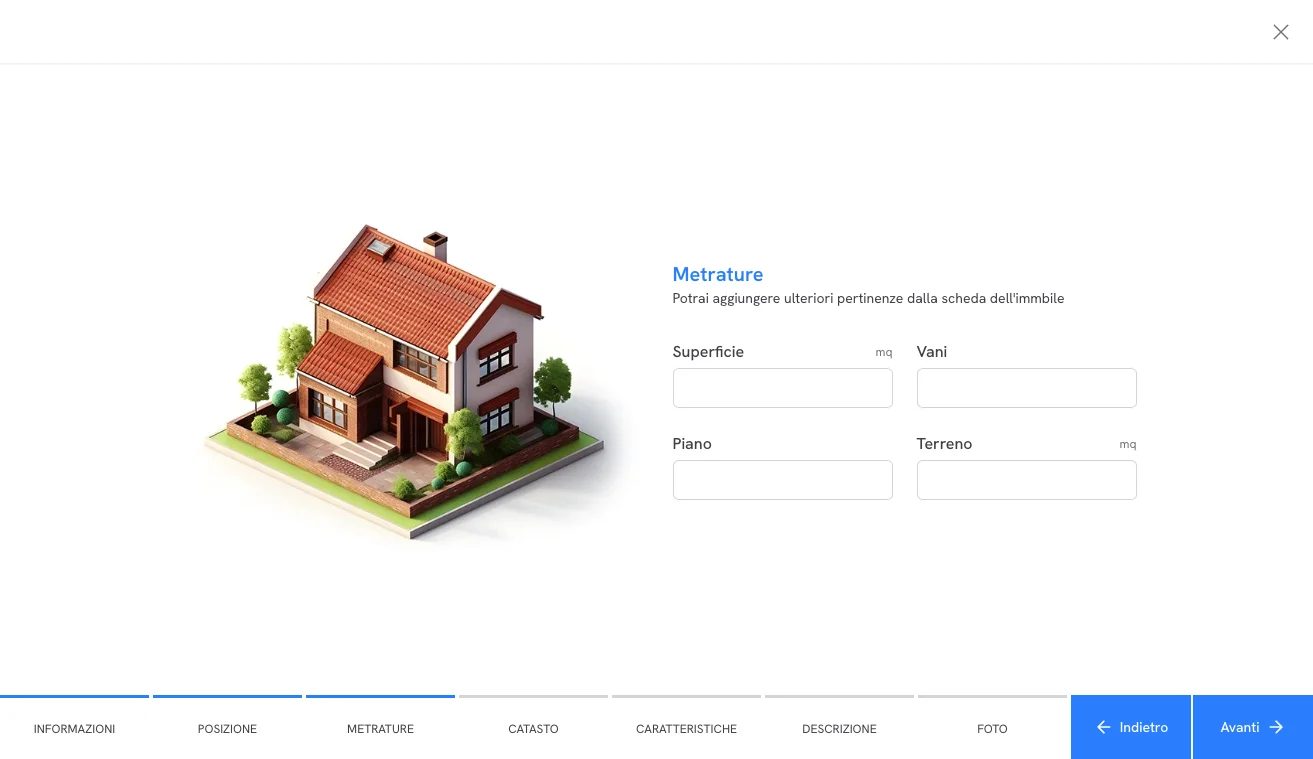Click the Vani field label
The width and height of the screenshot is (1313, 759).
(931, 352)
